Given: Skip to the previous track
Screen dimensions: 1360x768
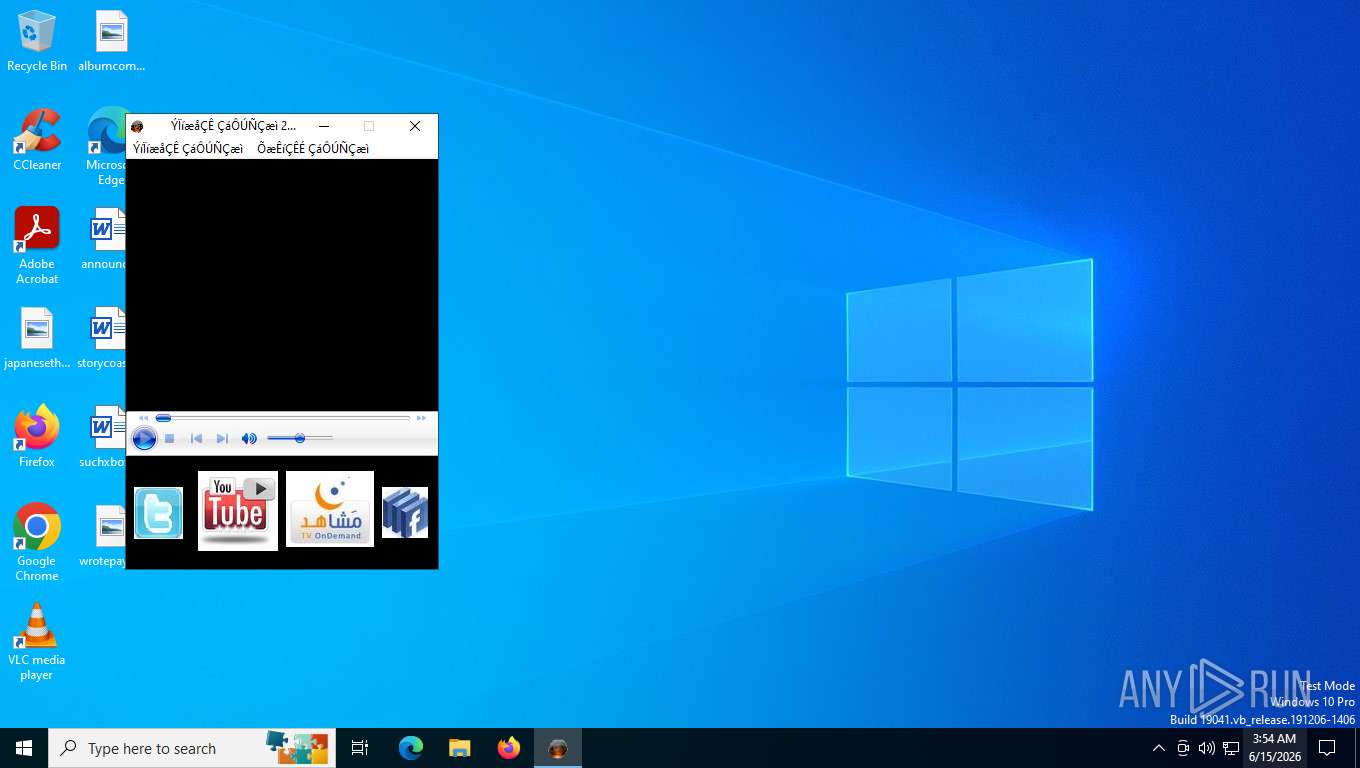Looking at the screenshot, I should coord(196,438).
